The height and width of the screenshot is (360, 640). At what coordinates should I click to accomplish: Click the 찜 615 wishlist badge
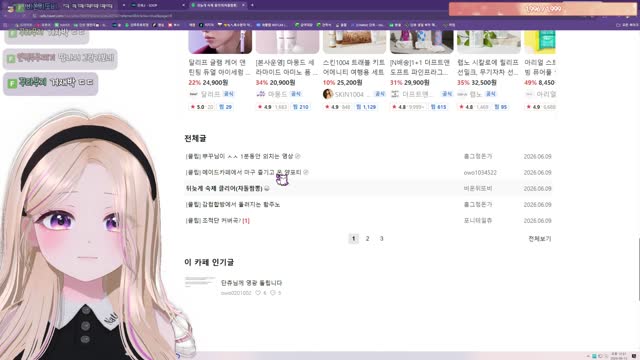tap(438, 107)
